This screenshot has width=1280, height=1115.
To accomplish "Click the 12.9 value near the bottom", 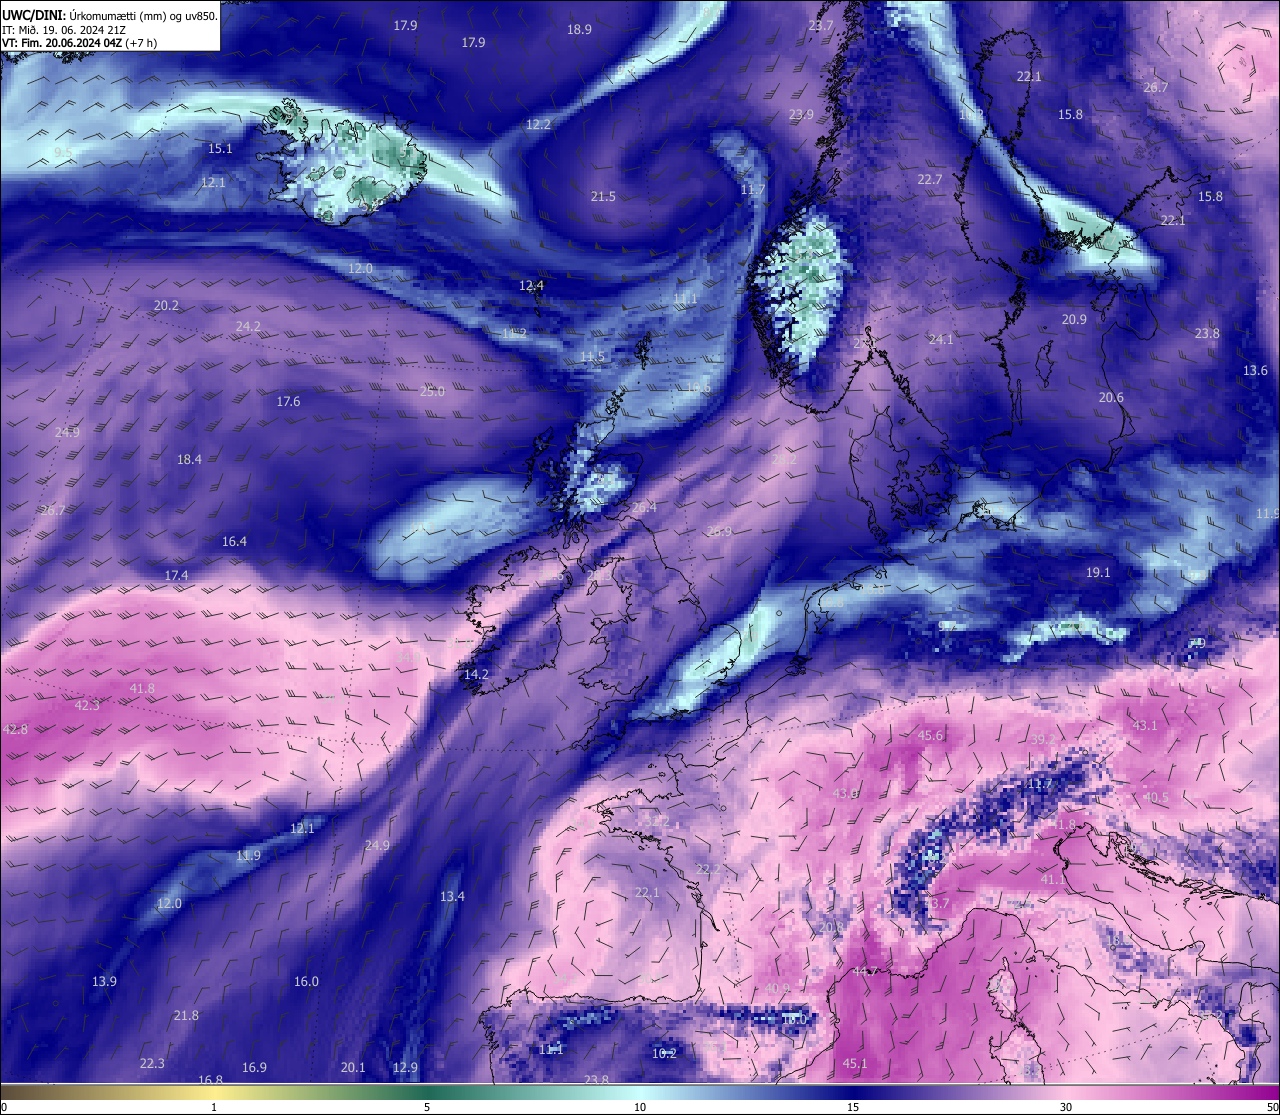I will tap(405, 1068).
